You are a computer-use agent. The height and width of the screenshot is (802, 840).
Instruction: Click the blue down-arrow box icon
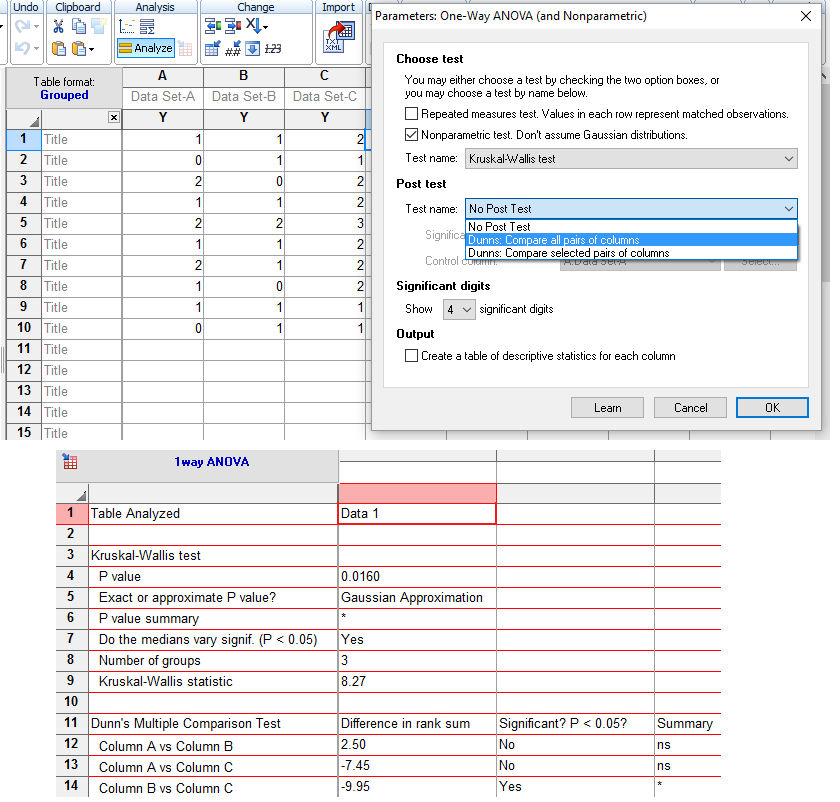click(252, 49)
